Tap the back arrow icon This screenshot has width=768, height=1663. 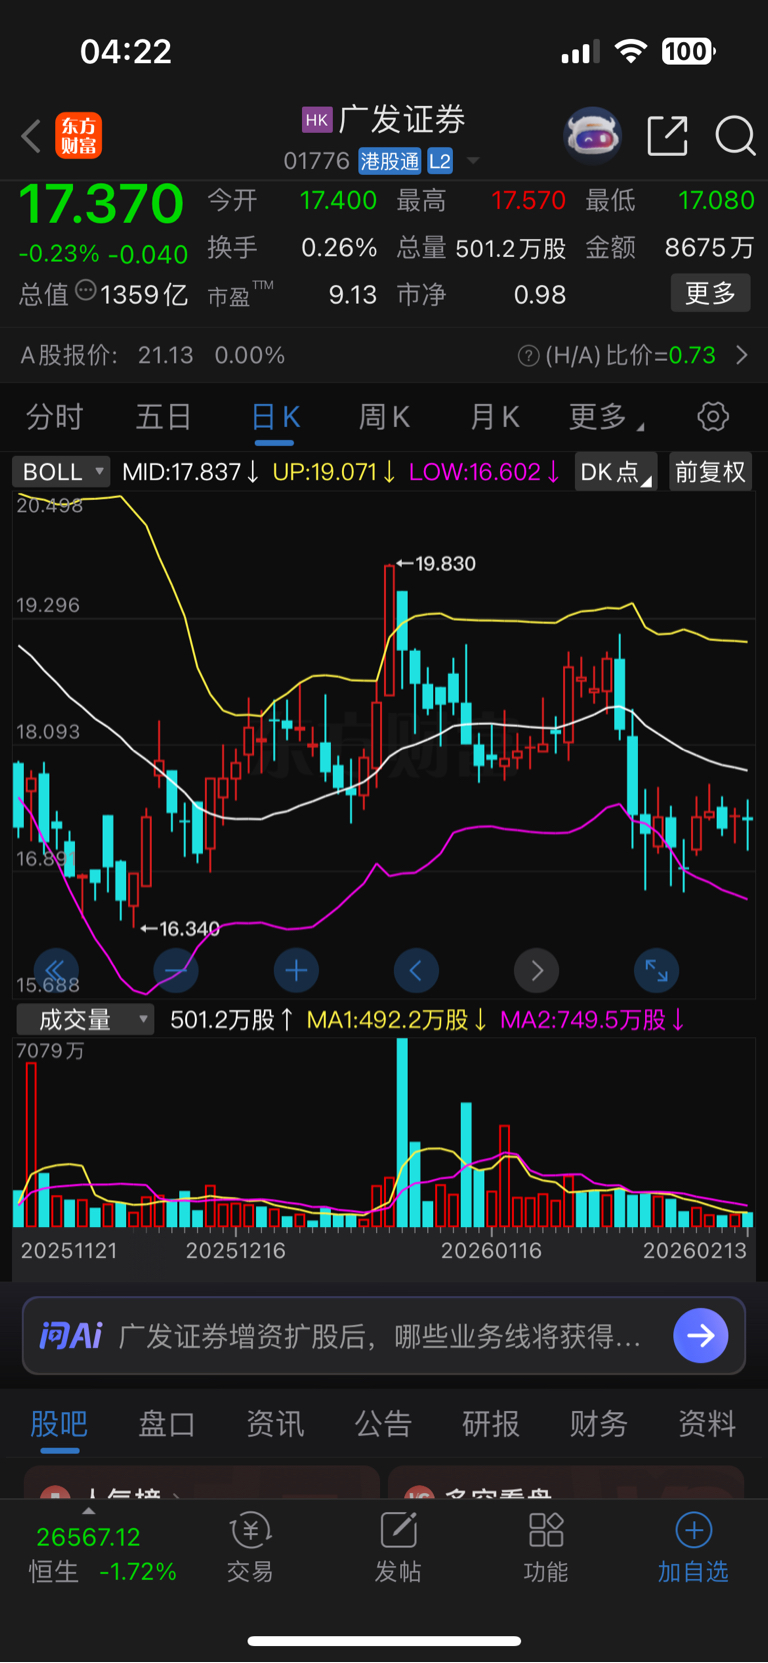(31, 136)
